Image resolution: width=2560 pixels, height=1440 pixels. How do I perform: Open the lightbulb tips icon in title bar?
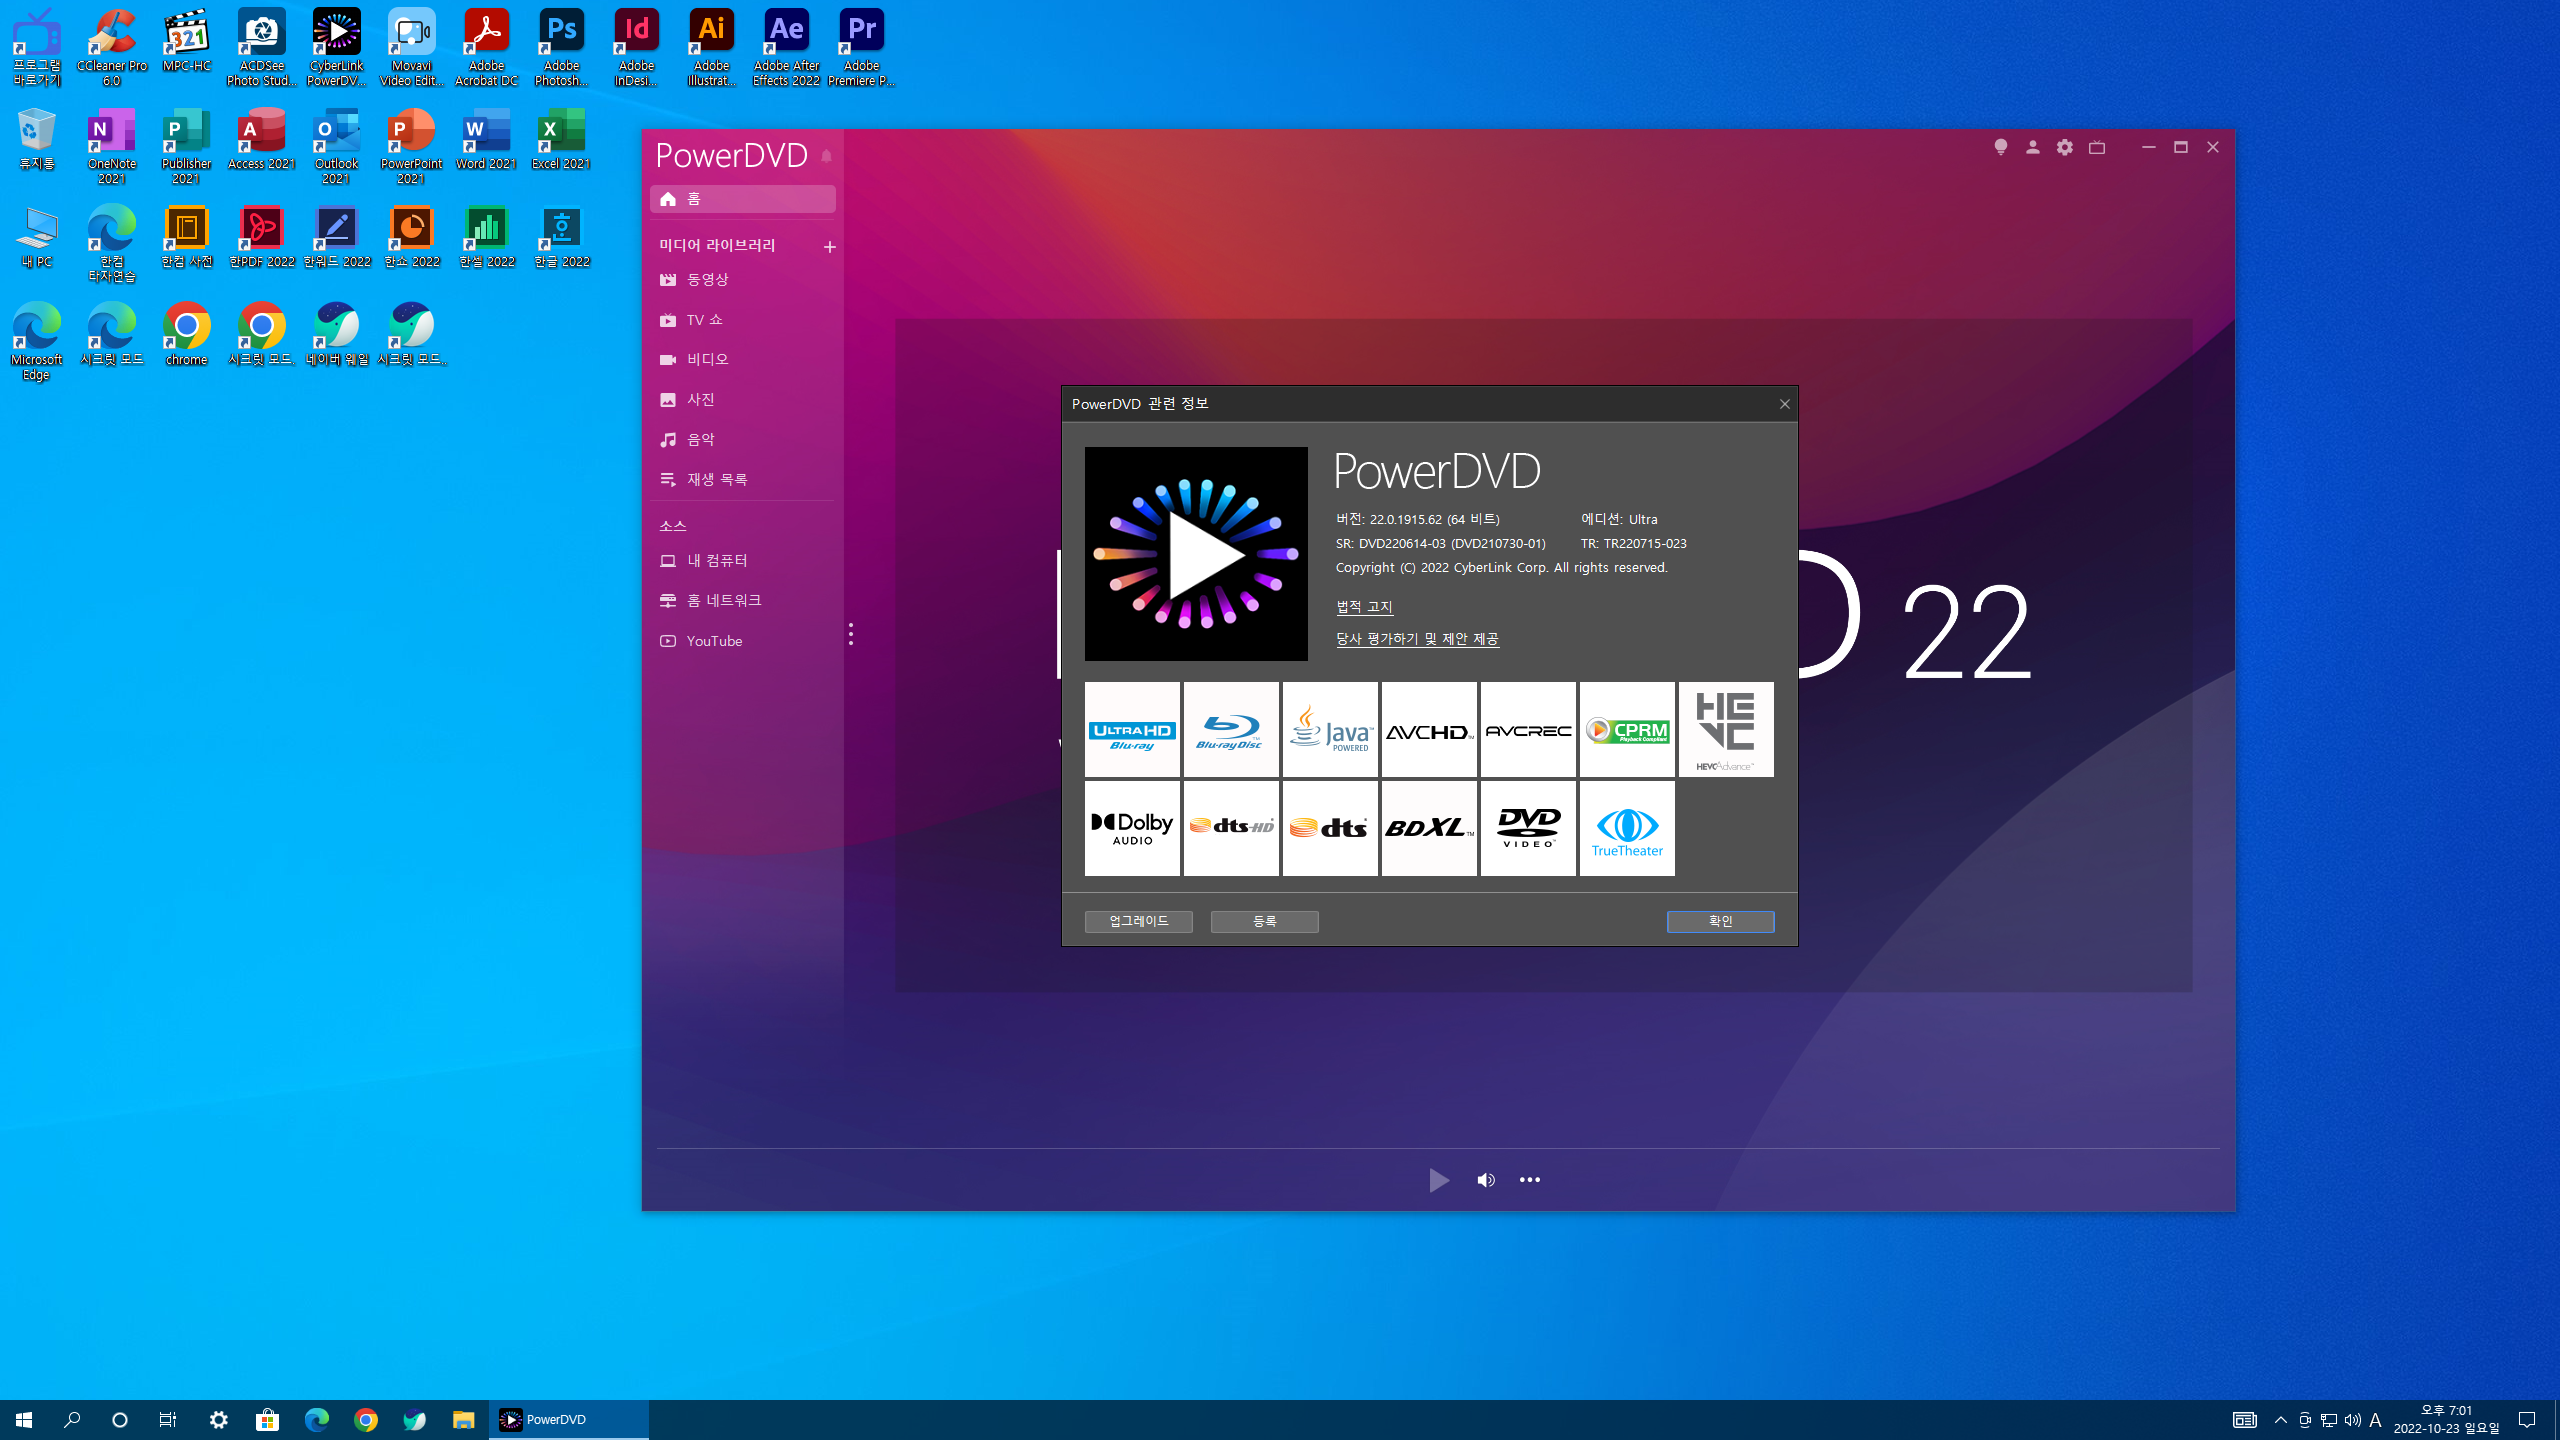click(x=2000, y=147)
